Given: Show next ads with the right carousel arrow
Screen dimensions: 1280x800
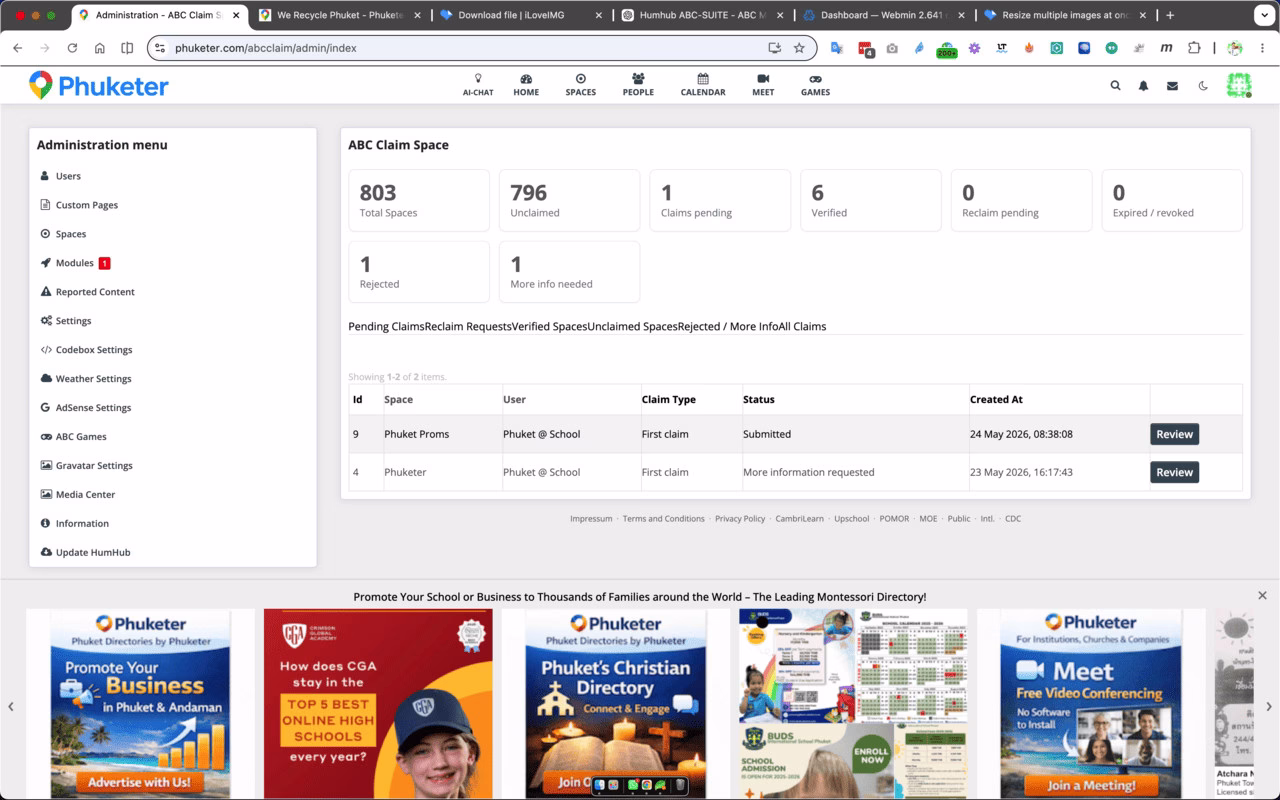Looking at the screenshot, I should pos(1269,707).
